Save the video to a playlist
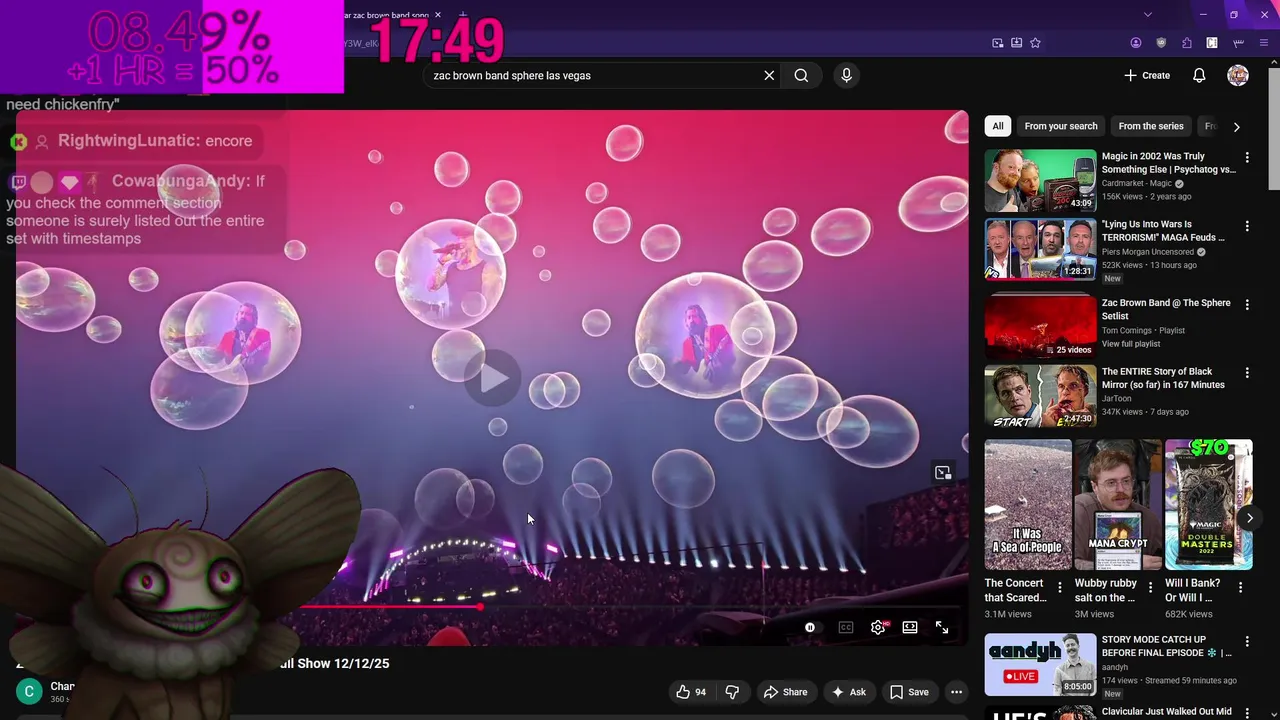1280x720 pixels. pos(909,692)
